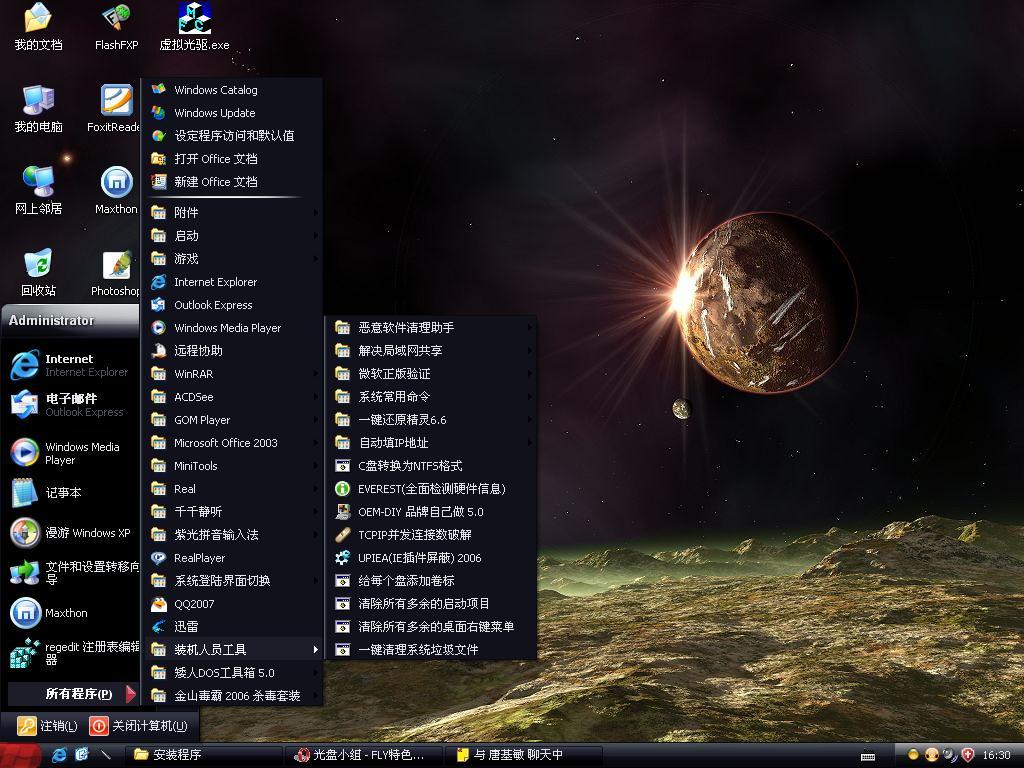1024x768 pixels.
Task: Launch OEM-DIY 品牌自己做 5.0
Action: pyautogui.click(x=431, y=511)
